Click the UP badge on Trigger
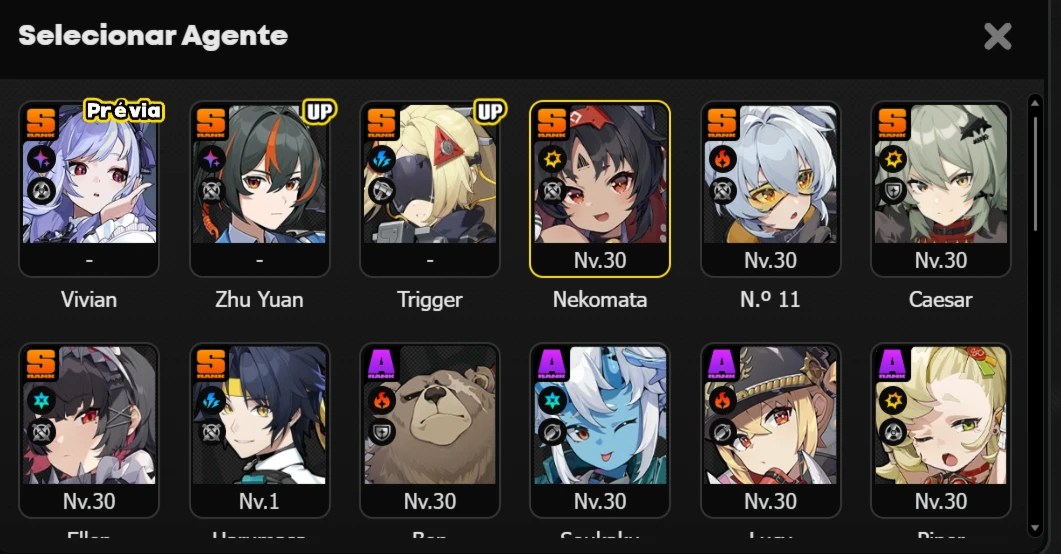 [490, 111]
